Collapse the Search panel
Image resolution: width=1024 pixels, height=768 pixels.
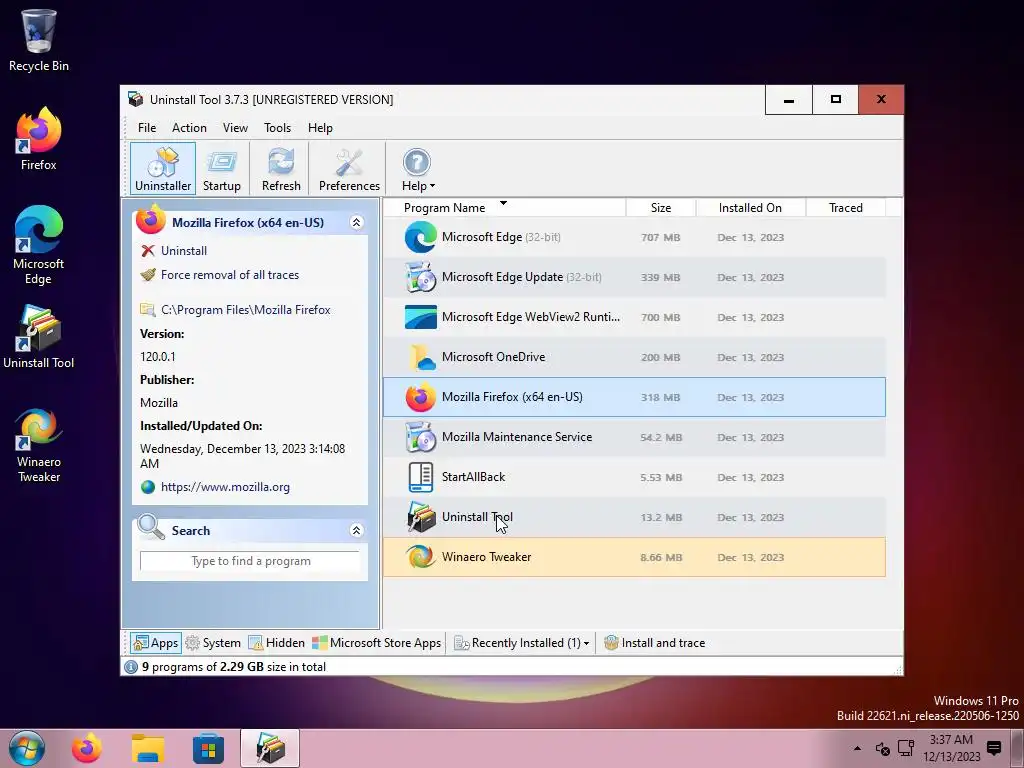[357, 530]
